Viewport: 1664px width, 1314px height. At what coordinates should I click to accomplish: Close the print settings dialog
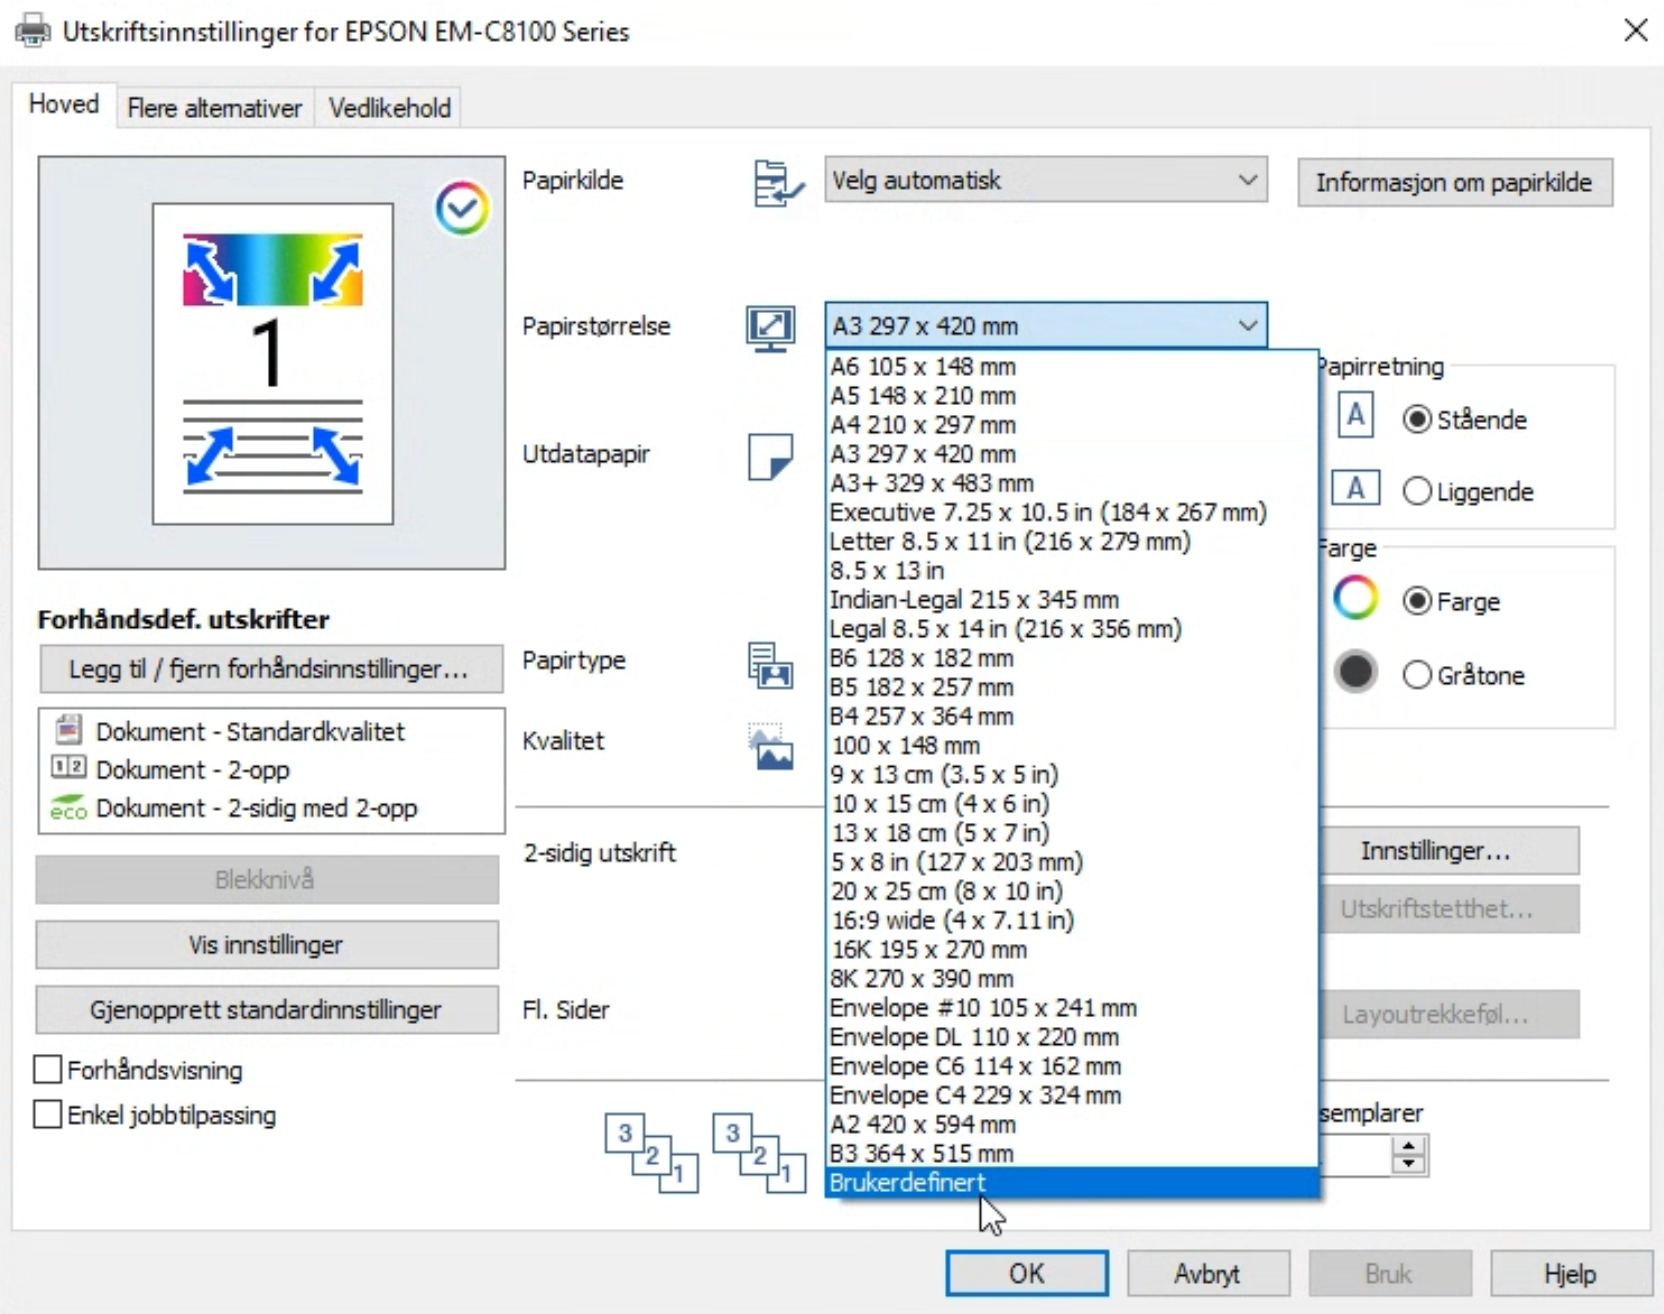pyautogui.click(x=1635, y=30)
